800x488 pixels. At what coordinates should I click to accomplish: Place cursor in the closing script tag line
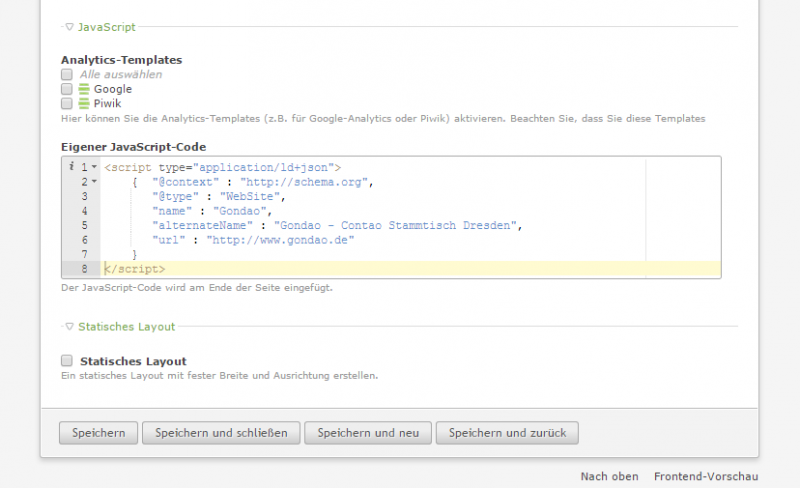pos(411,269)
